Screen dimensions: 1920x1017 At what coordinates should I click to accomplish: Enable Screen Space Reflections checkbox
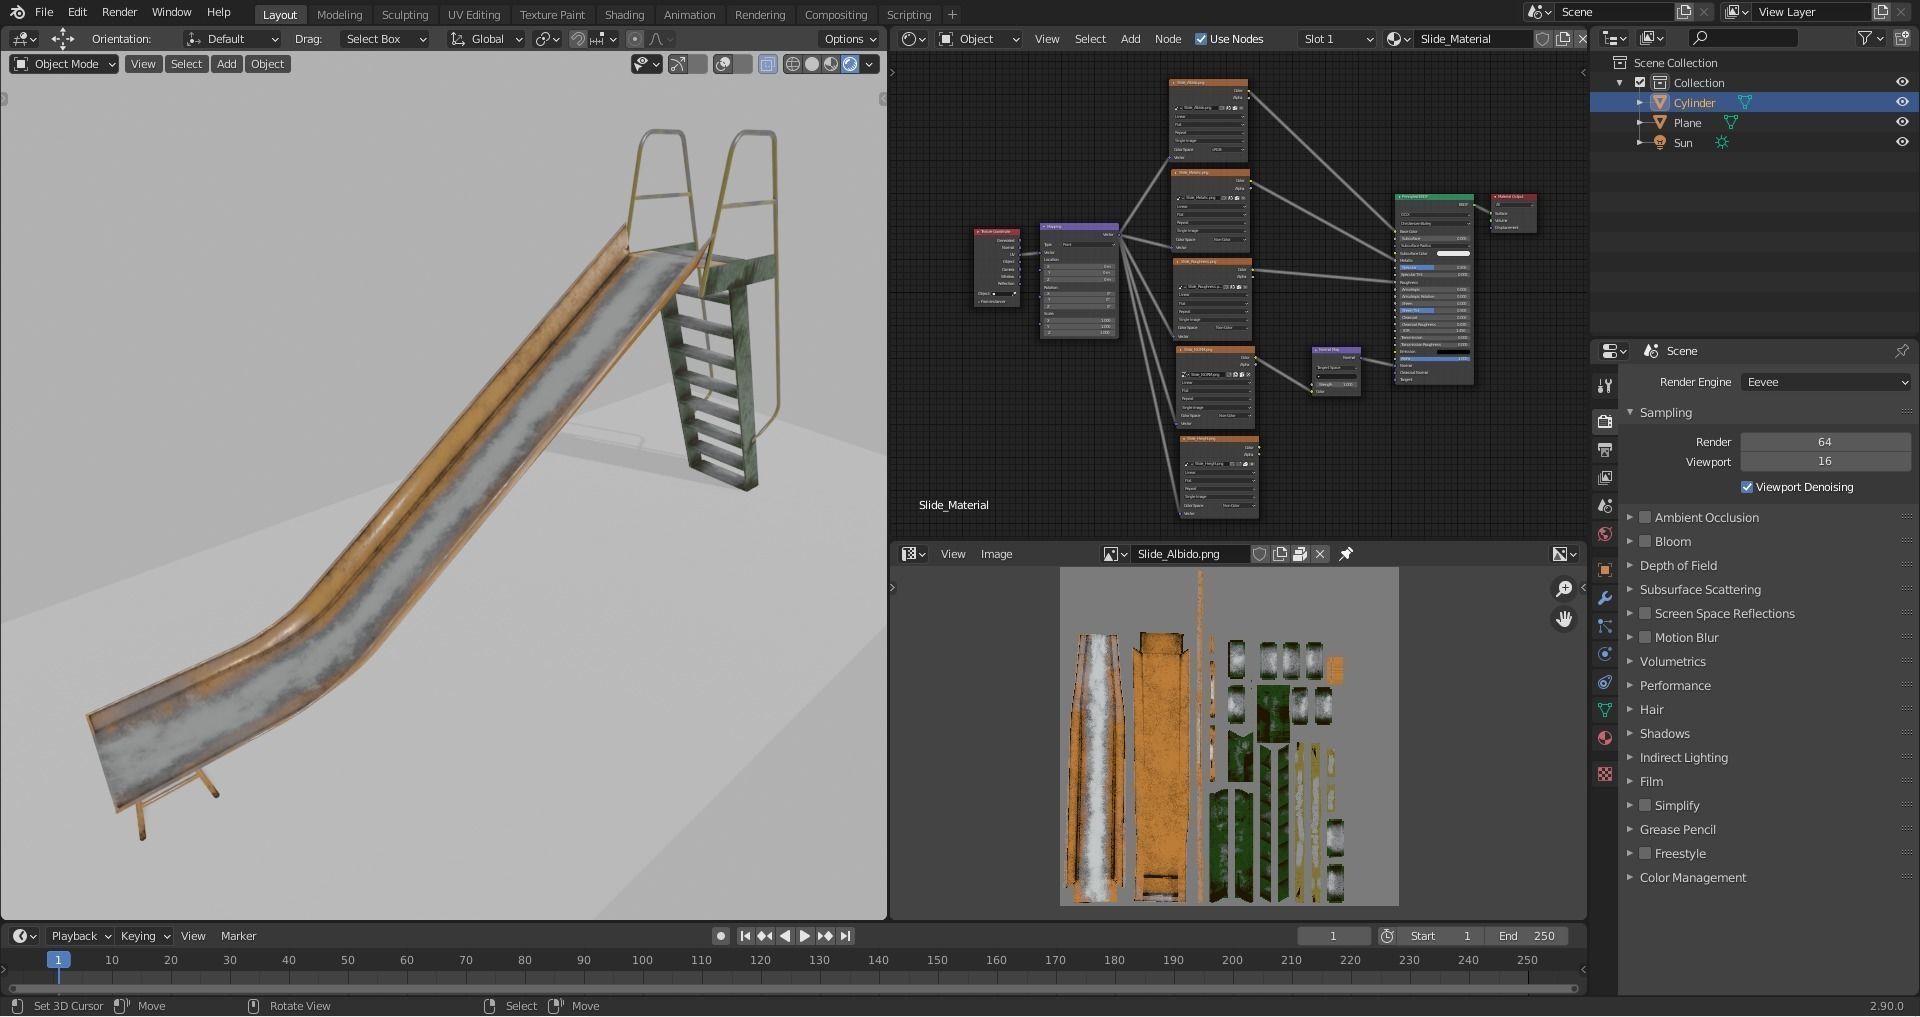point(1645,613)
